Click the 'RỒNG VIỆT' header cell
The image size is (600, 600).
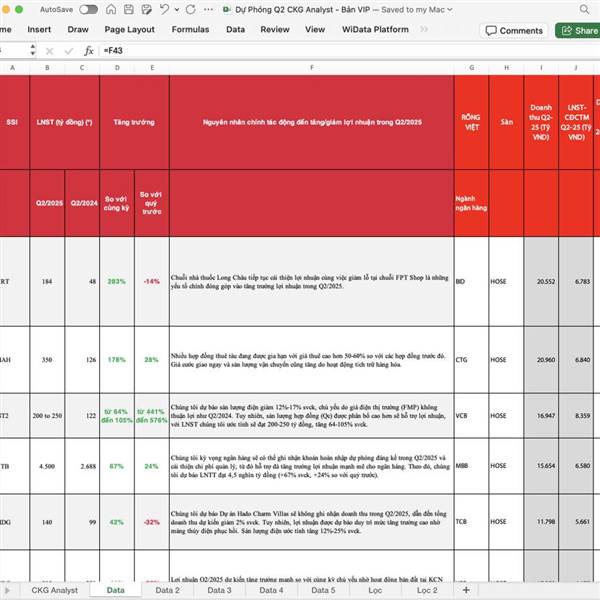pos(471,122)
